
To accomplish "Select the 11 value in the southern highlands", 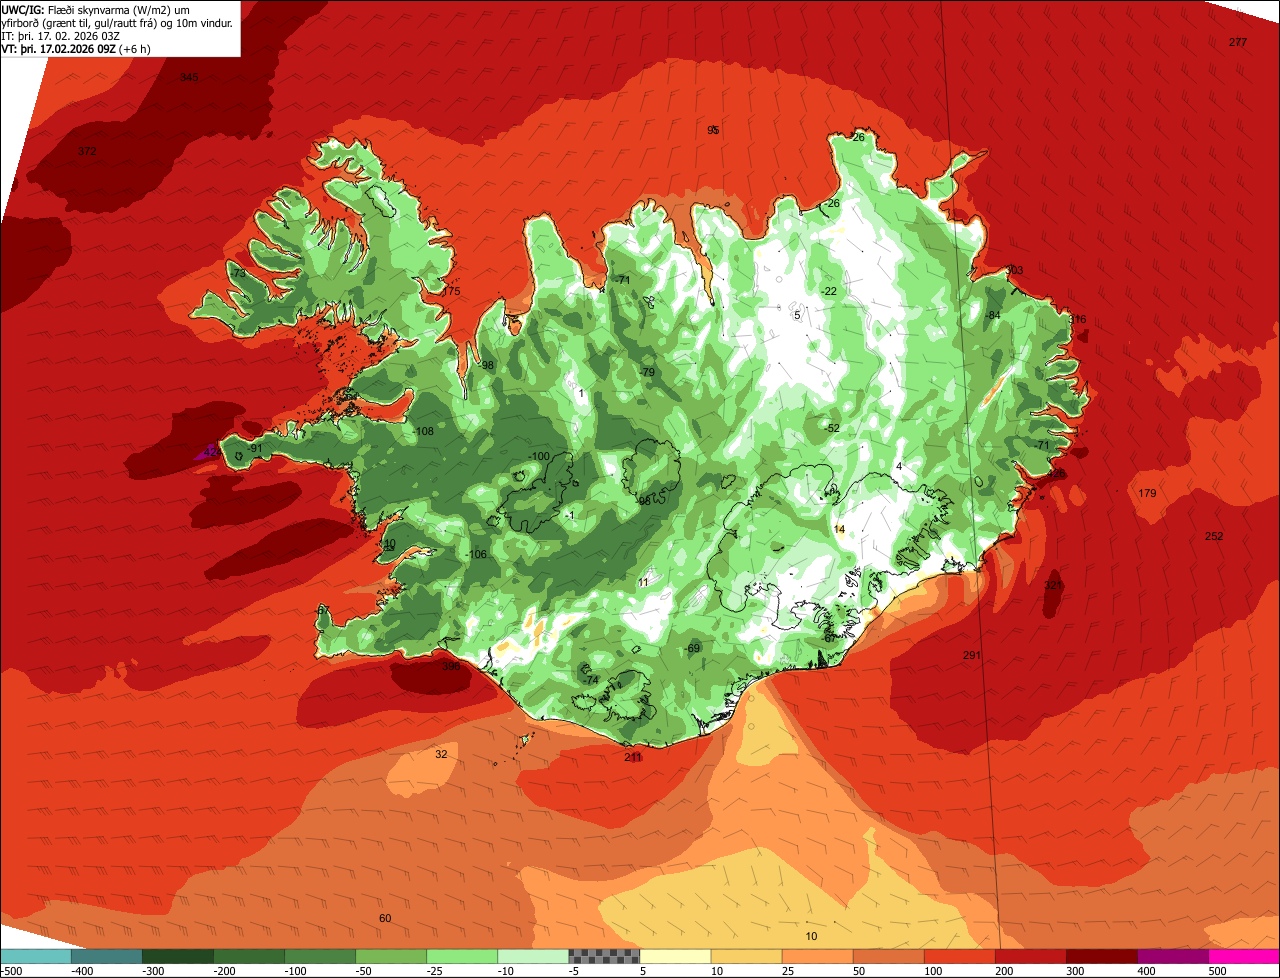I will coord(643,582).
